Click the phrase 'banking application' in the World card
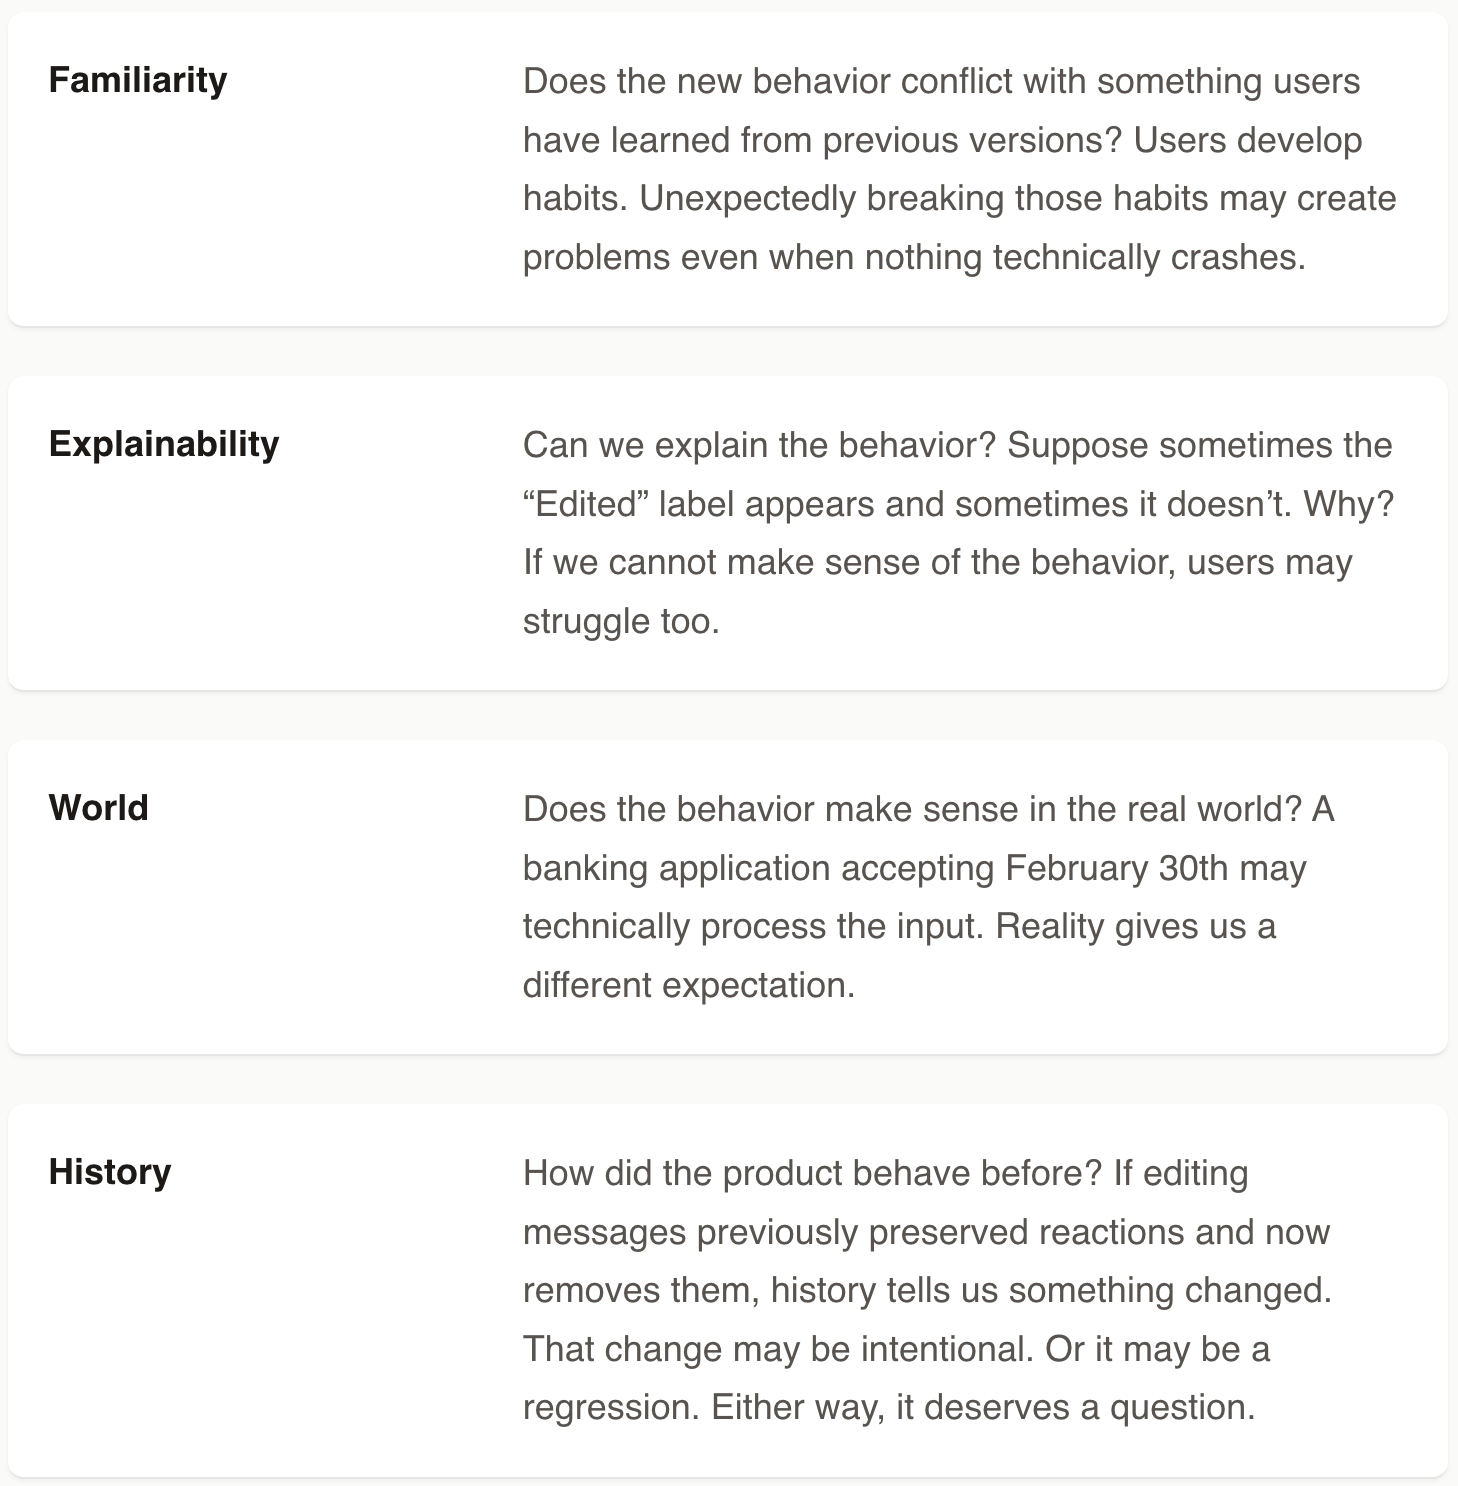This screenshot has height=1486, width=1458. tap(676, 868)
